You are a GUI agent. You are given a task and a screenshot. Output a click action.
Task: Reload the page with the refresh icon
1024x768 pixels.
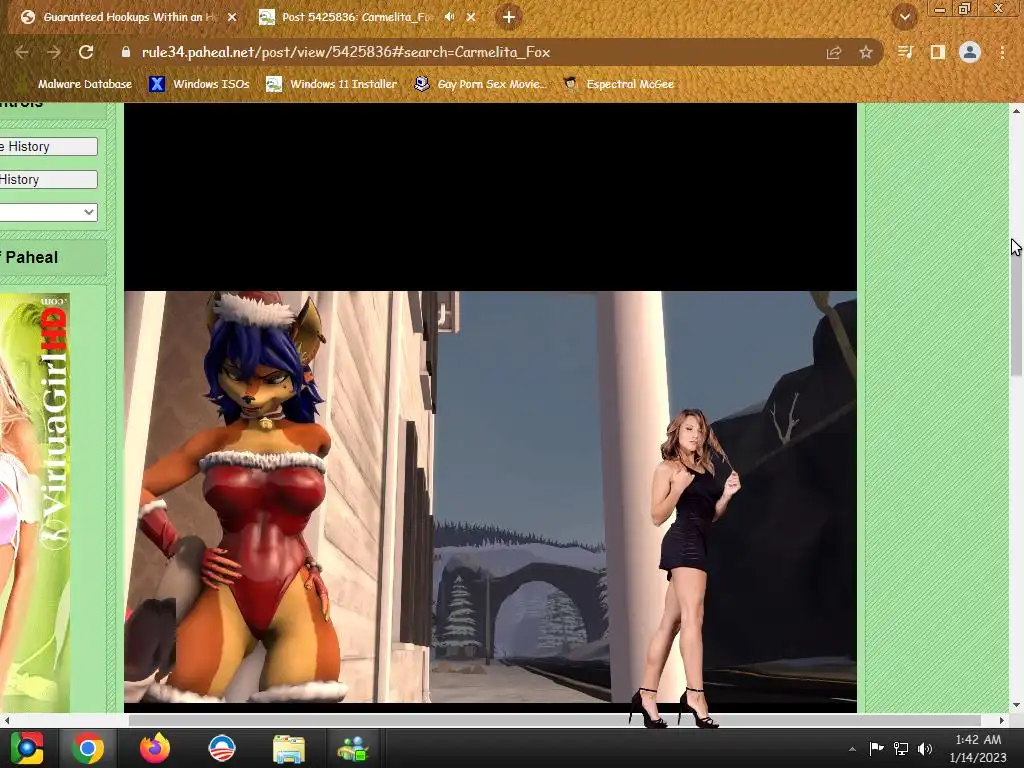pos(86,52)
